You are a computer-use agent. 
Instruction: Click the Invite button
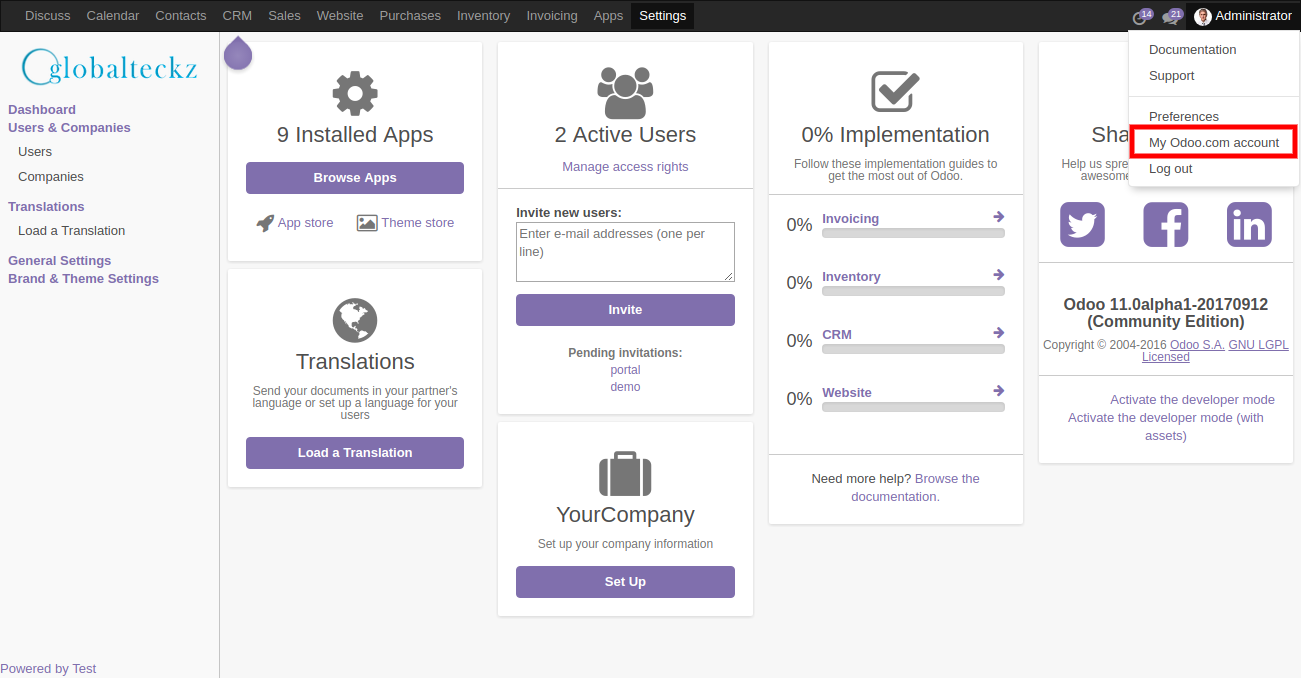pos(625,310)
